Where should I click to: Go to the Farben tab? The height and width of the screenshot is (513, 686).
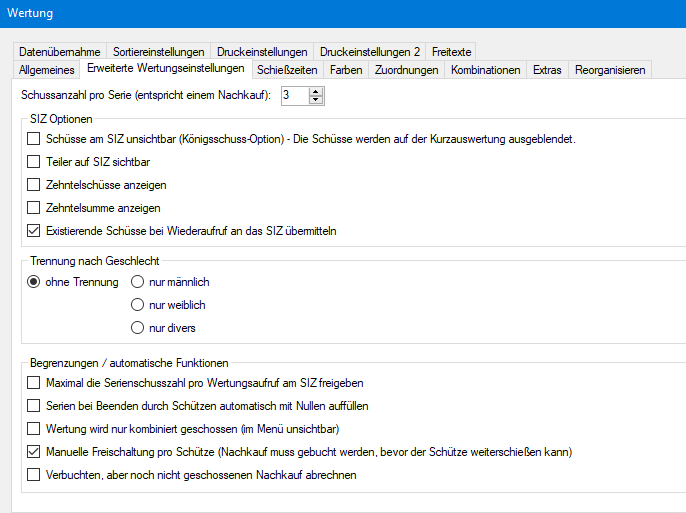click(346, 70)
